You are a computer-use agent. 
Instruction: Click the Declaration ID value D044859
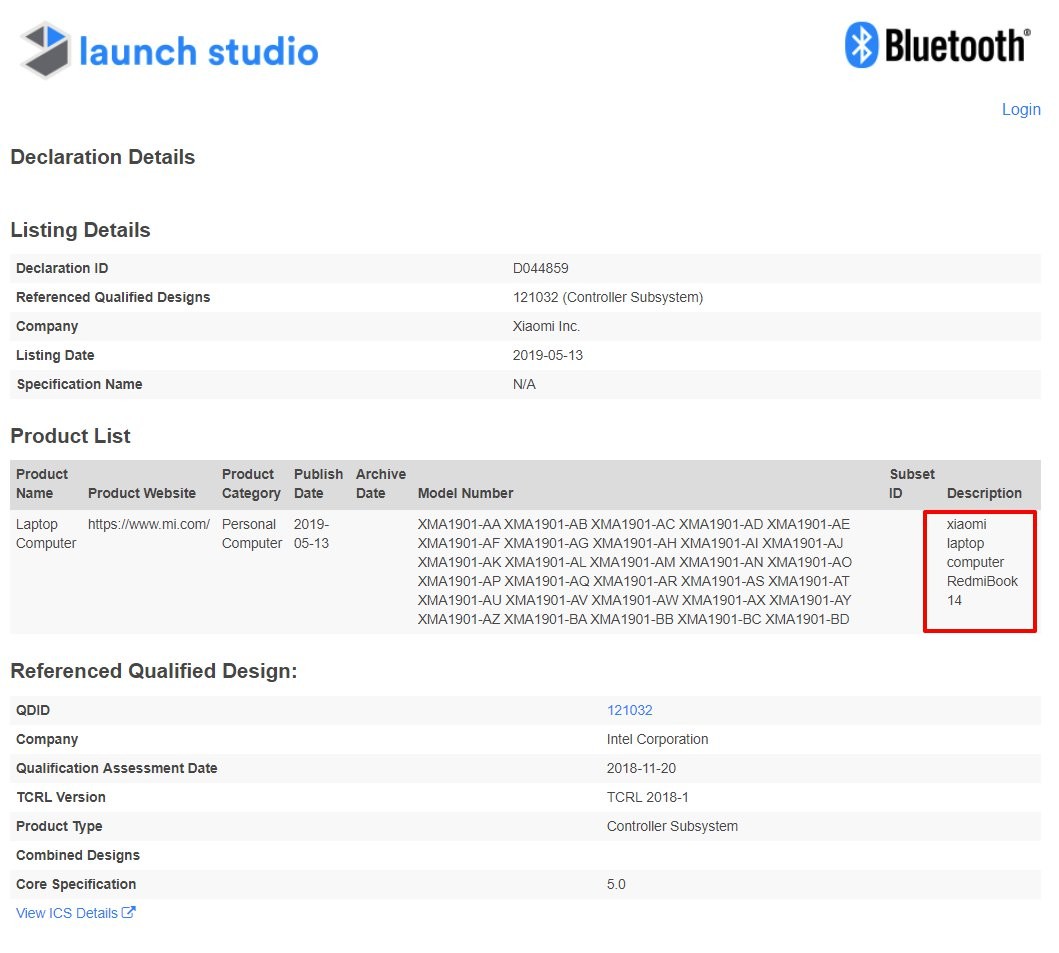click(x=540, y=268)
